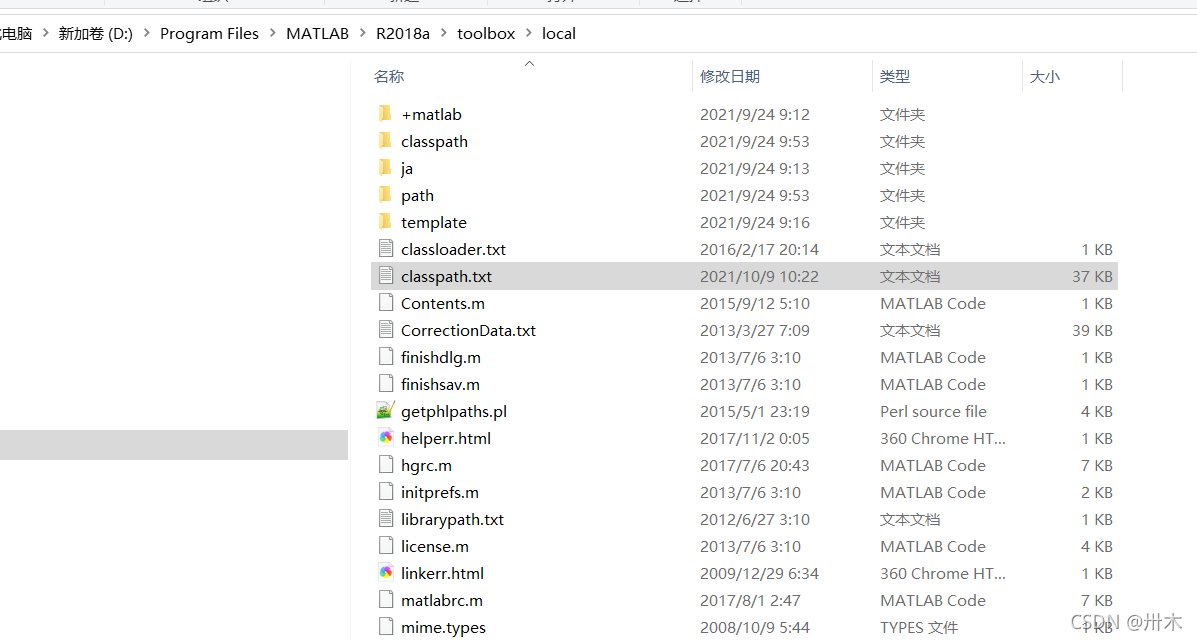Click date 2021/10/9 10:22 of classpath.txt
Image resolution: width=1197 pixels, height=640 pixels.
coord(759,276)
